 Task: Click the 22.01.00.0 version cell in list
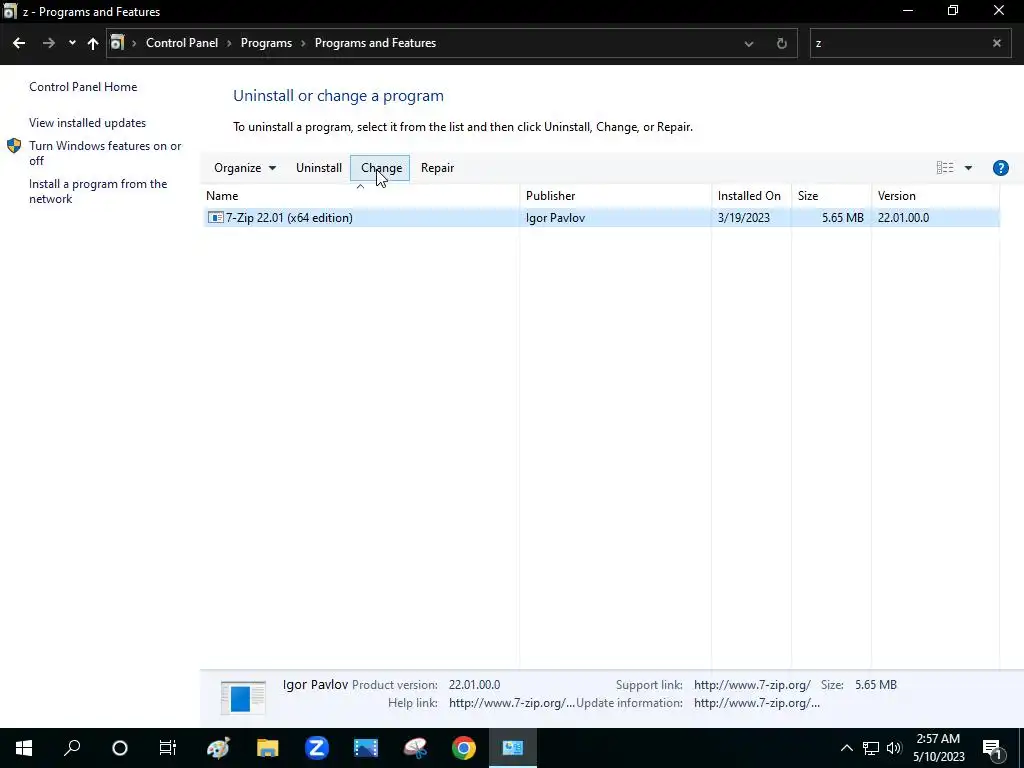[x=903, y=217]
